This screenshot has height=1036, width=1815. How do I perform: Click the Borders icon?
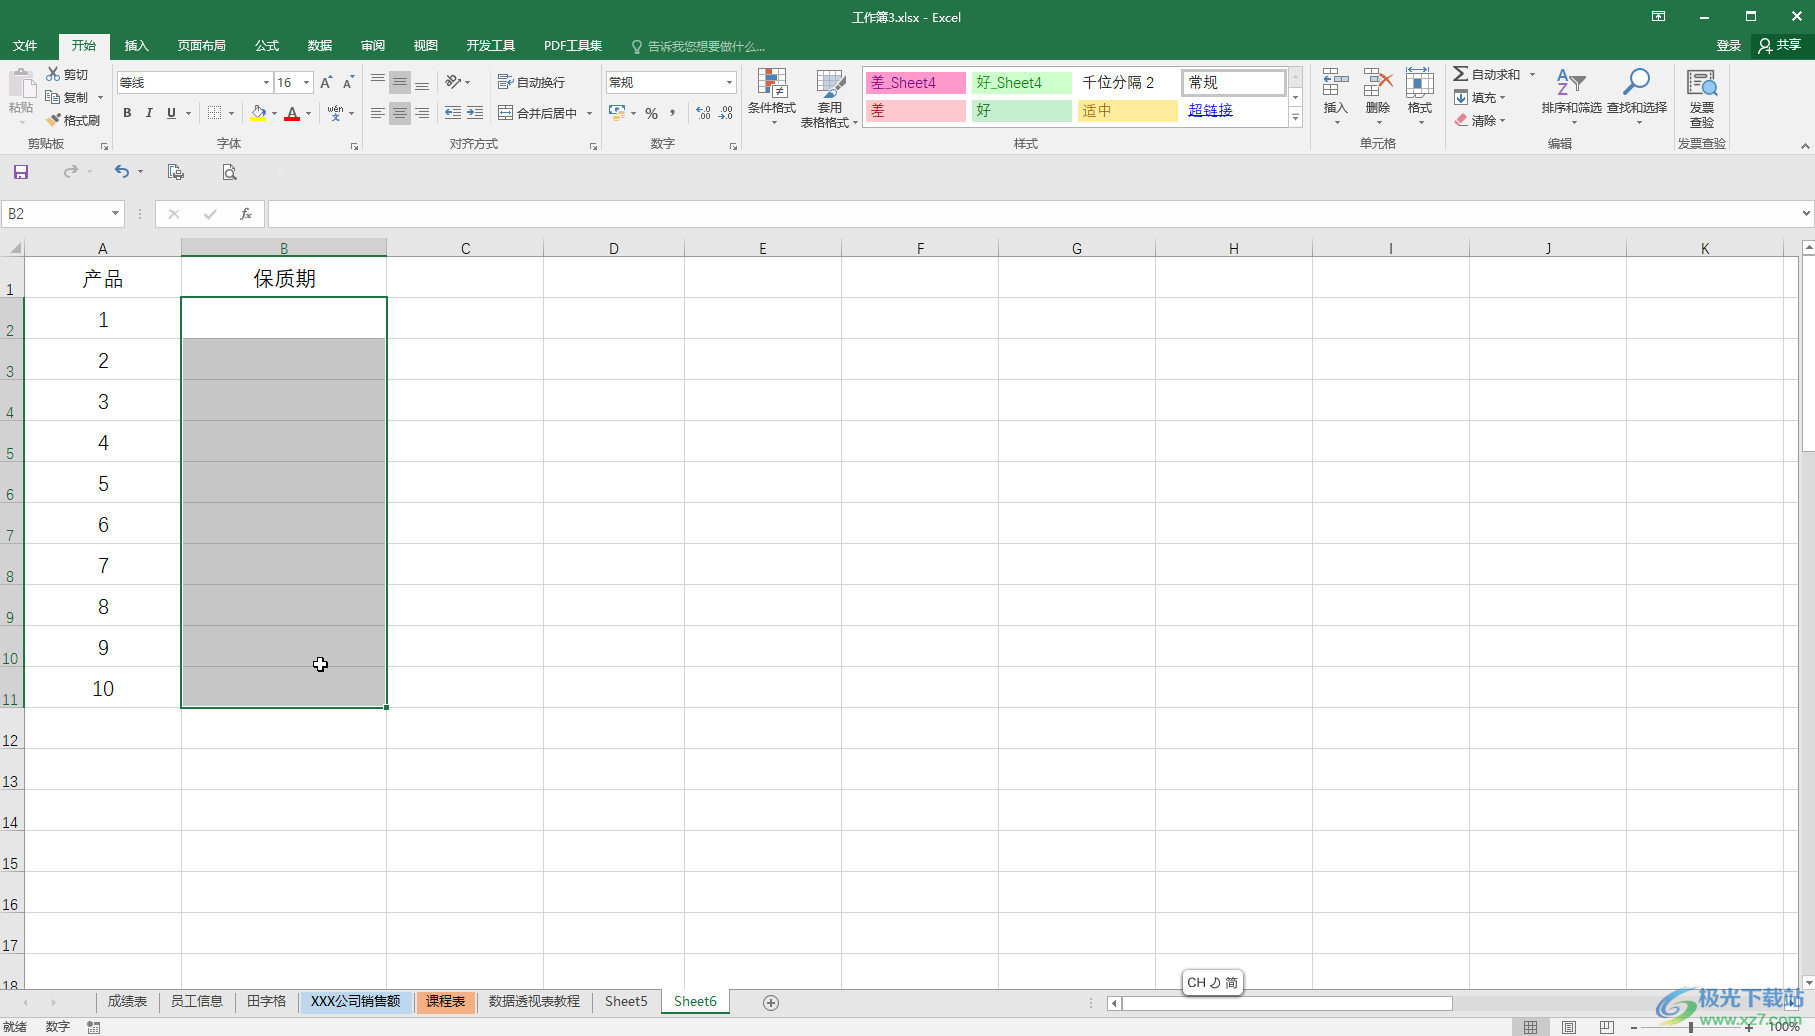(214, 113)
